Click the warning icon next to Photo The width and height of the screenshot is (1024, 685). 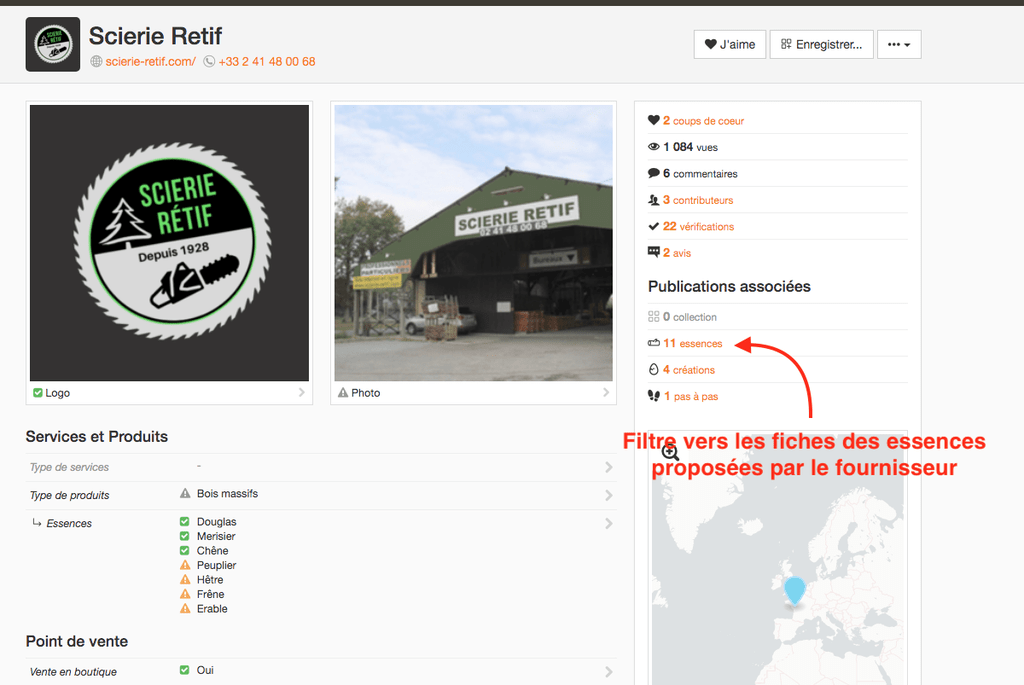click(x=343, y=392)
